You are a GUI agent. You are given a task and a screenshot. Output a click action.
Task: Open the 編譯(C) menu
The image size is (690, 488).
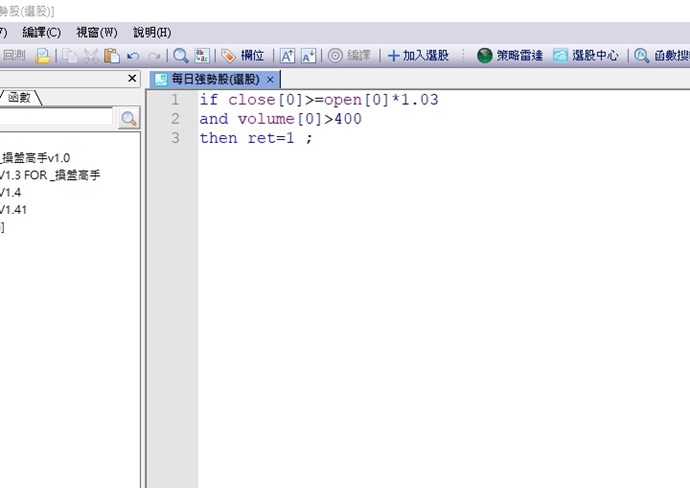coord(41,33)
